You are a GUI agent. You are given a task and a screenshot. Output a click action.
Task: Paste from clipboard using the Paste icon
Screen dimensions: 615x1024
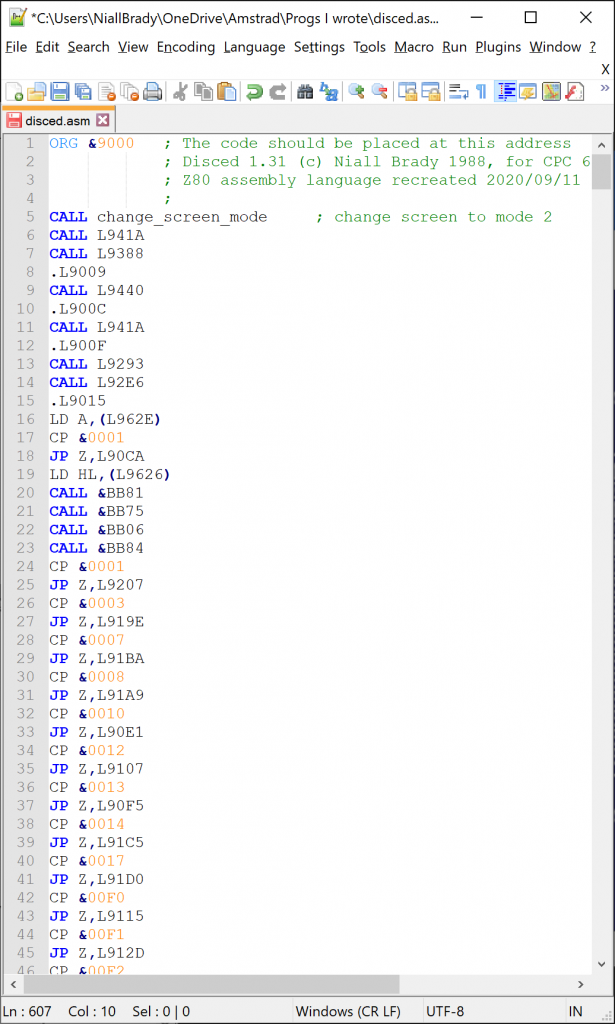point(226,92)
